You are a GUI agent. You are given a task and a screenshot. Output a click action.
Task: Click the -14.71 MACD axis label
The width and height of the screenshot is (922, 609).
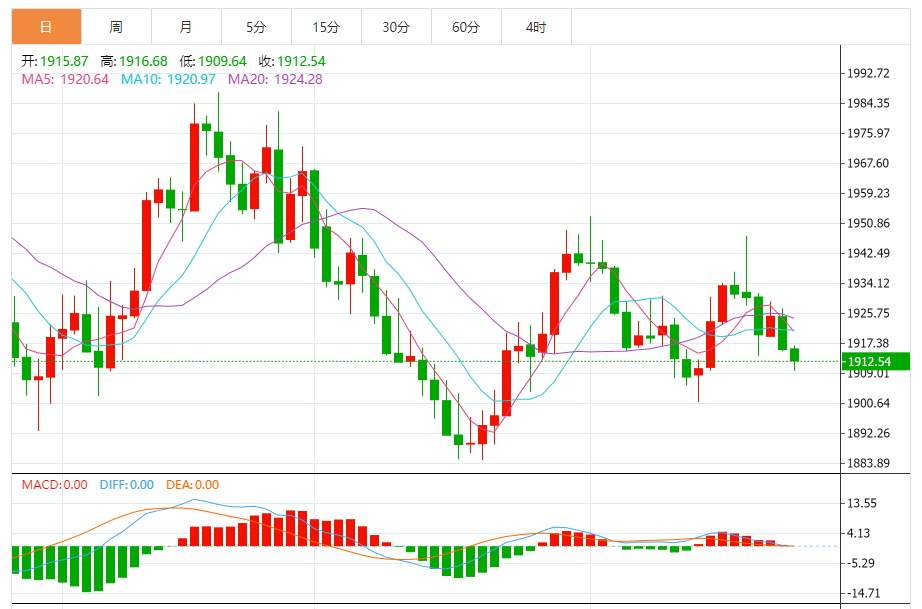point(863,593)
